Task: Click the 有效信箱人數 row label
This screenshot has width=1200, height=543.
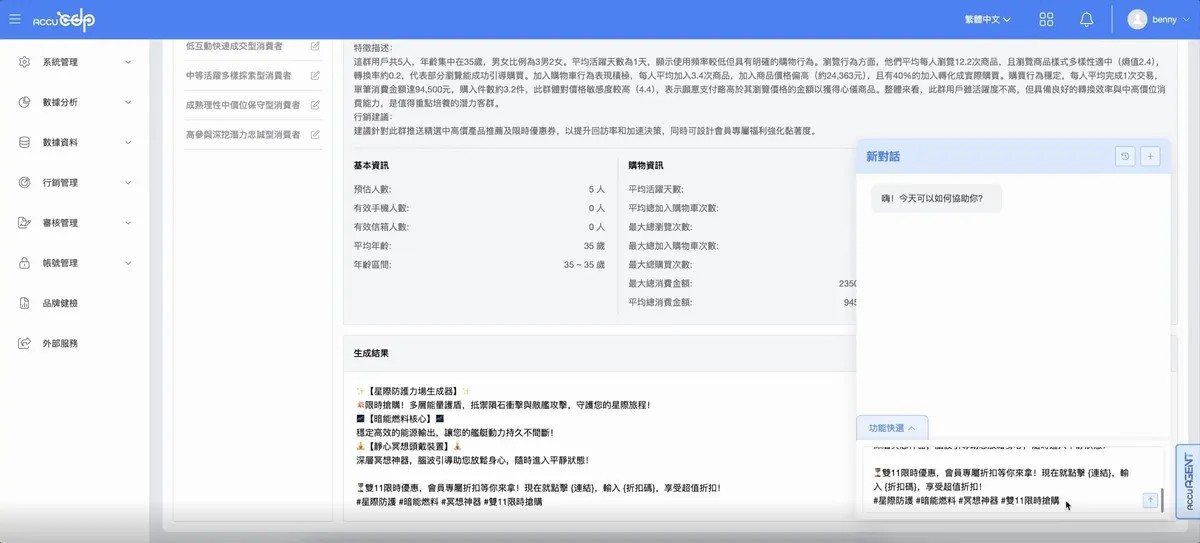Action: pyautogui.click(x=381, y=227)
